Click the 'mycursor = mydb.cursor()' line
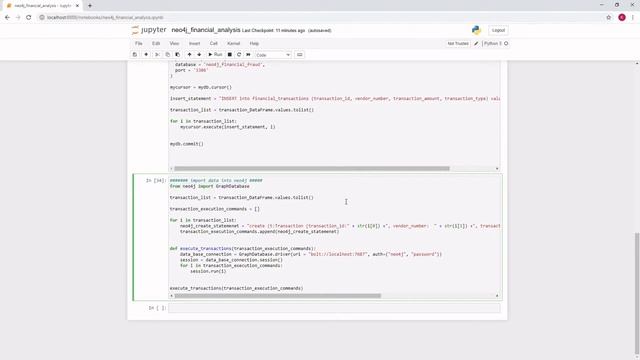The image size is (640, 360). coord(201,87)
